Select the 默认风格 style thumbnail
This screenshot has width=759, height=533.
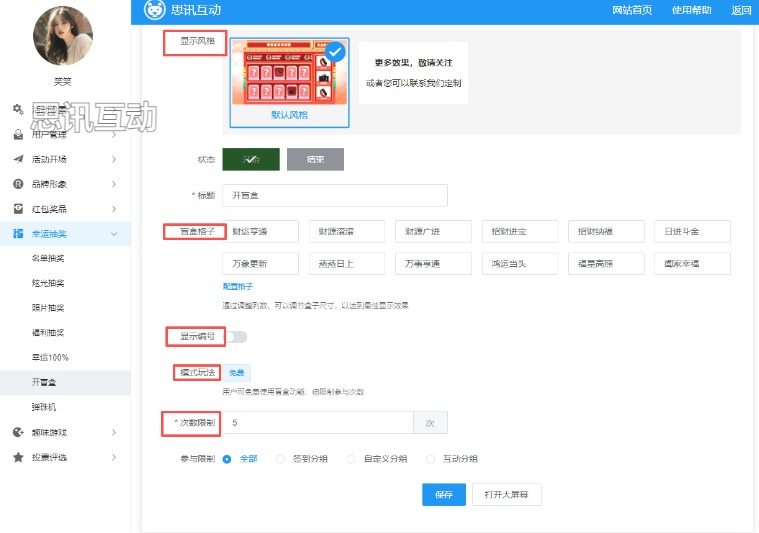point(289,80)
